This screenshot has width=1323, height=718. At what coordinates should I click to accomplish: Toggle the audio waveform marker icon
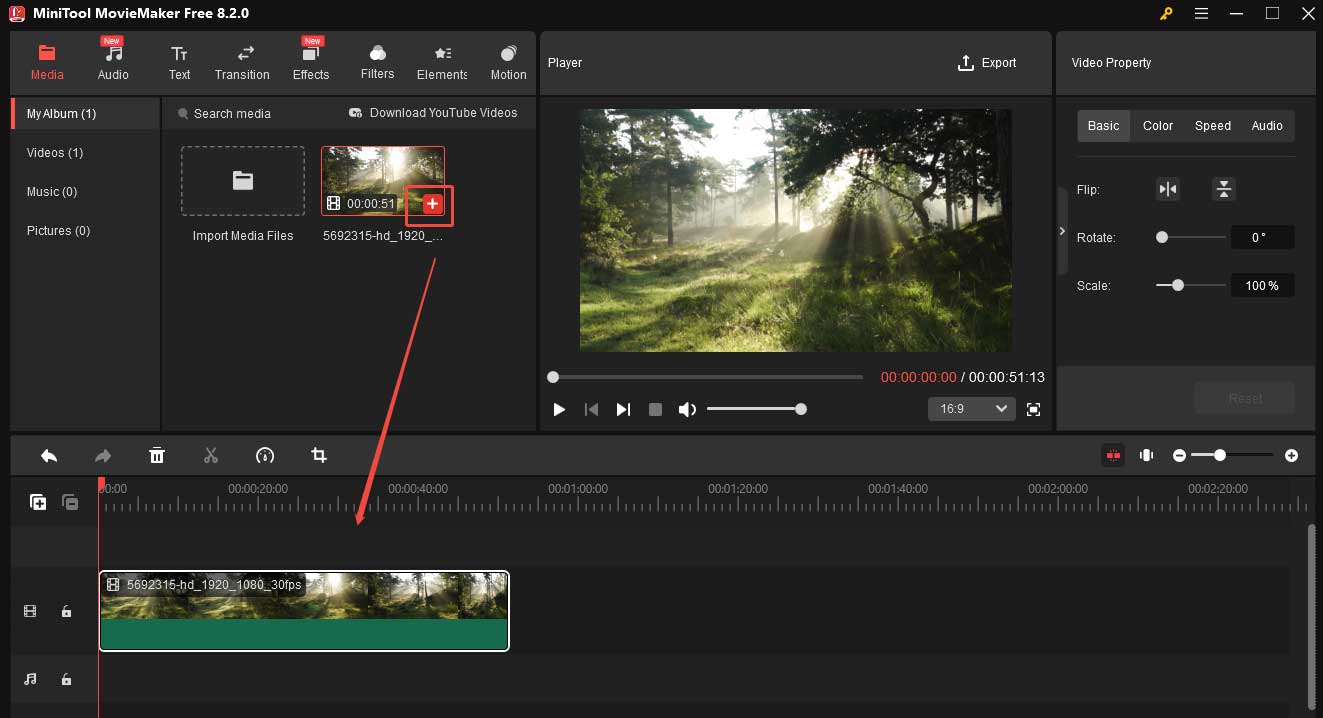point(1146,455)
